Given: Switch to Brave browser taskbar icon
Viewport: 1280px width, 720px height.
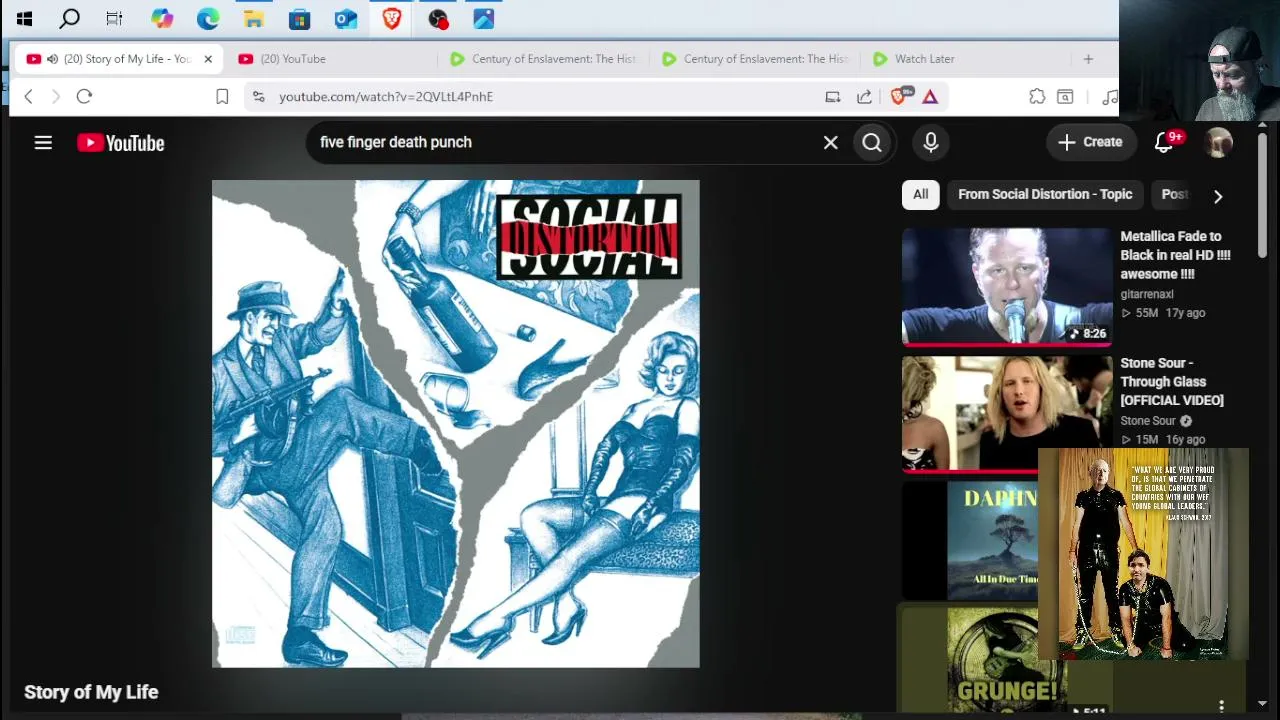Looking at the screenshot, I should (x=391, y=18).
